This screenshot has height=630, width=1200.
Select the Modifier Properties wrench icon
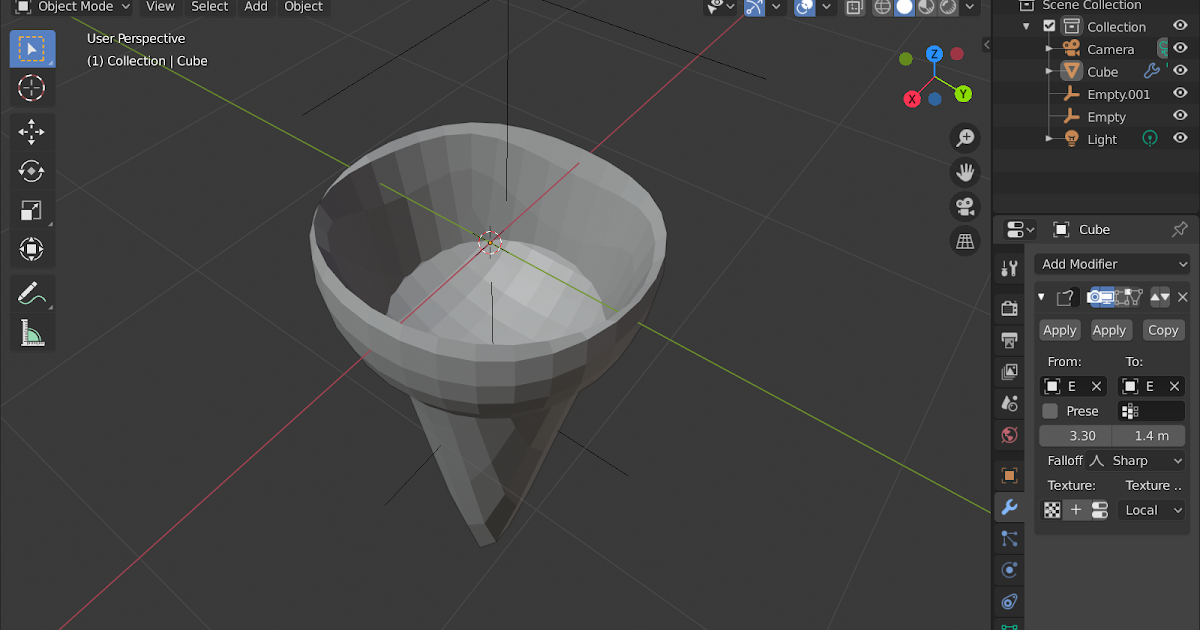point(1009,507)
